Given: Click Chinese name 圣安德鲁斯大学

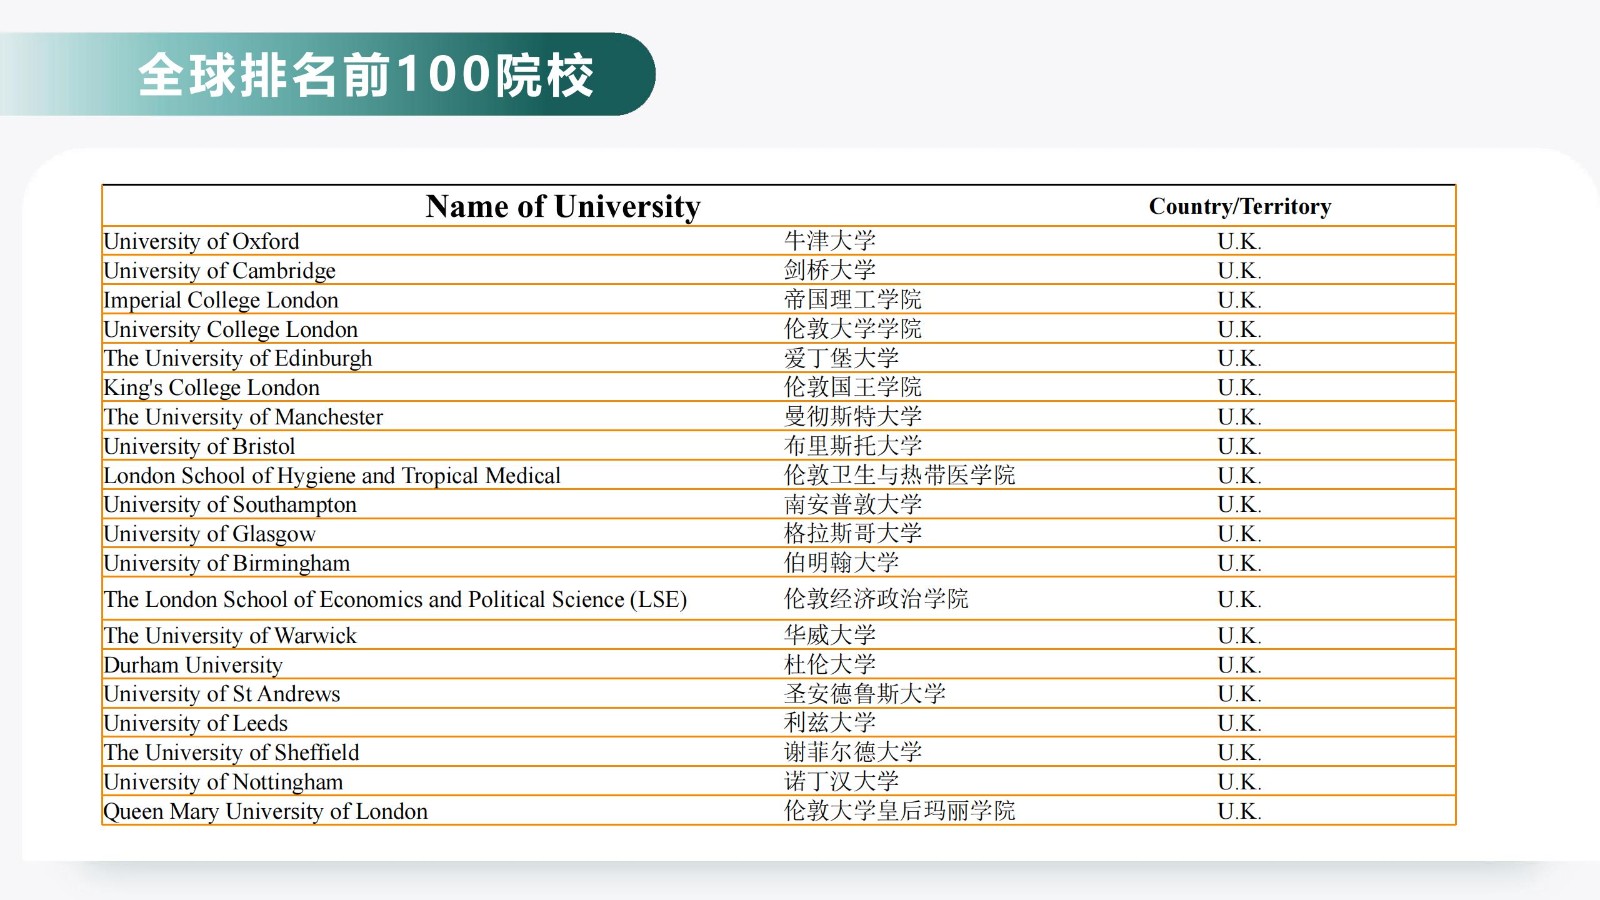Looking at the screenshot, I should (x=864, y=693).
